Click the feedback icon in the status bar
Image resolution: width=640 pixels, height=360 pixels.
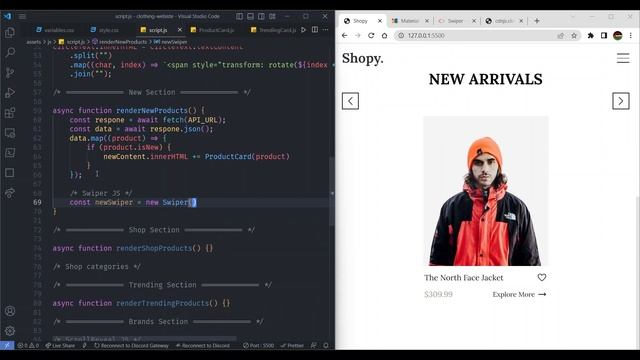click(x=313, y=345)
